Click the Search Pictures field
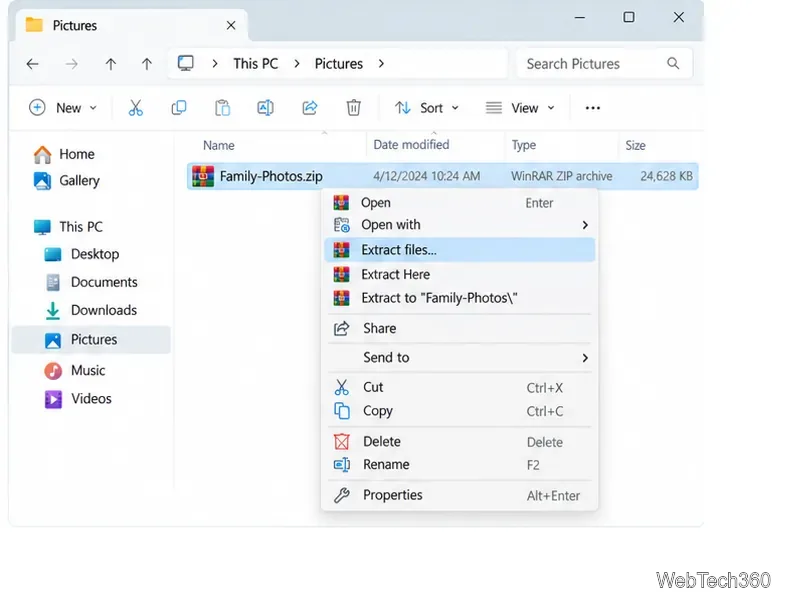The image size is (788, 608). tap(605, 64)
